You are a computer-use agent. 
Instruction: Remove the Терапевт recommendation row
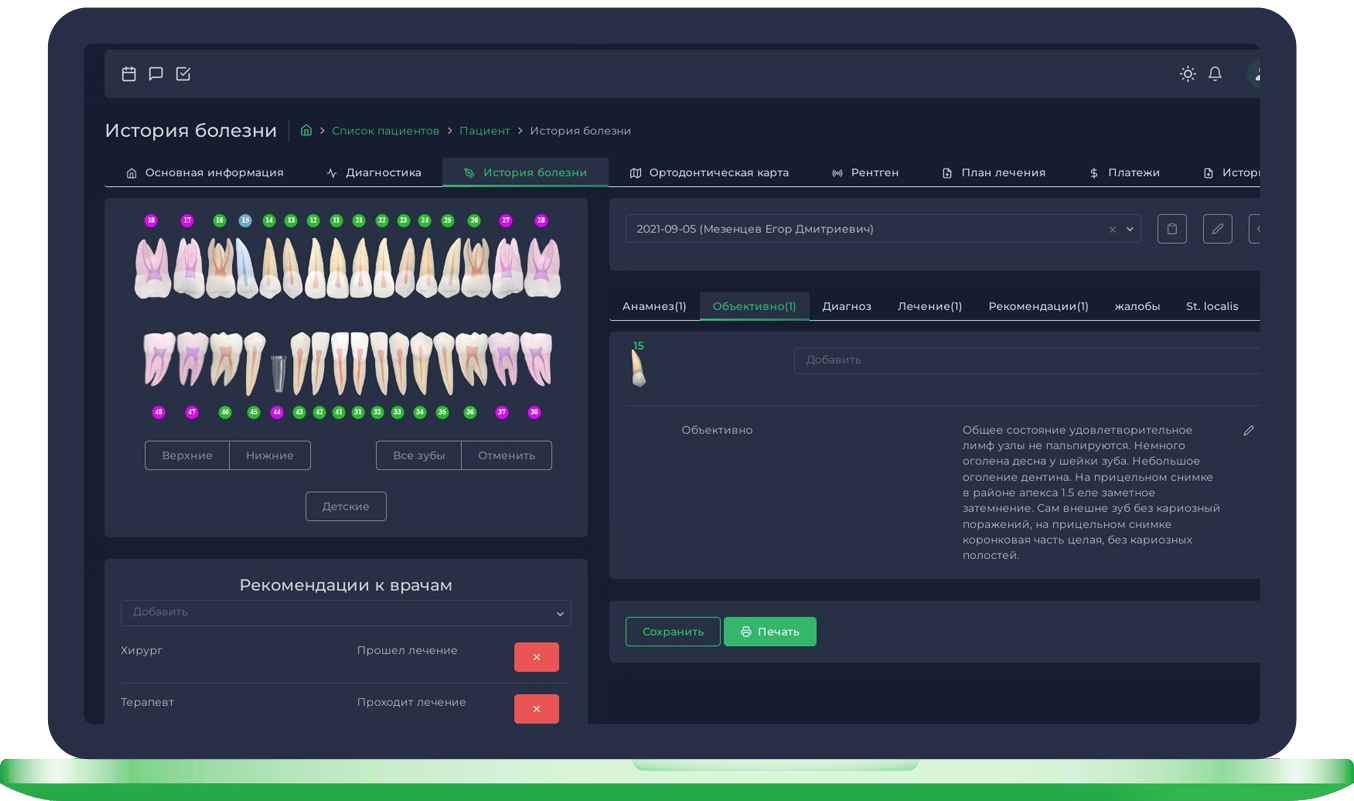[x=536, y=709]
